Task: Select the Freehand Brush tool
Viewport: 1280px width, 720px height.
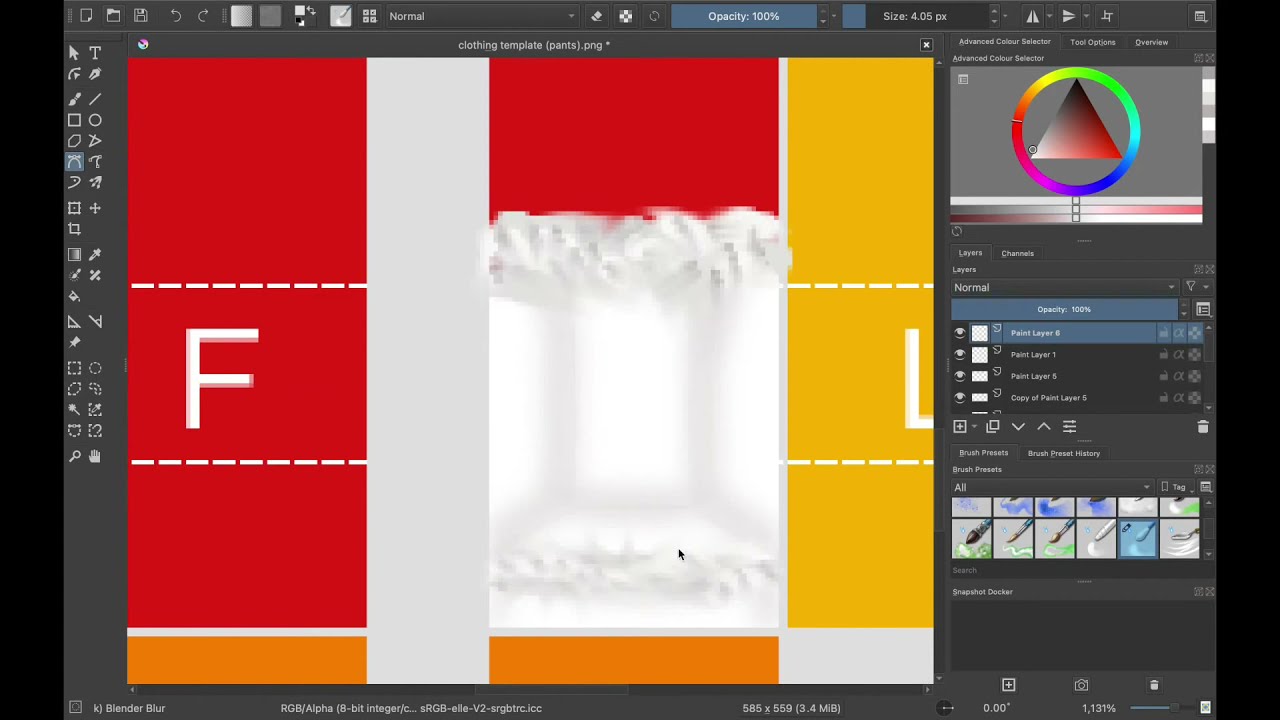Action: point(74,99)
